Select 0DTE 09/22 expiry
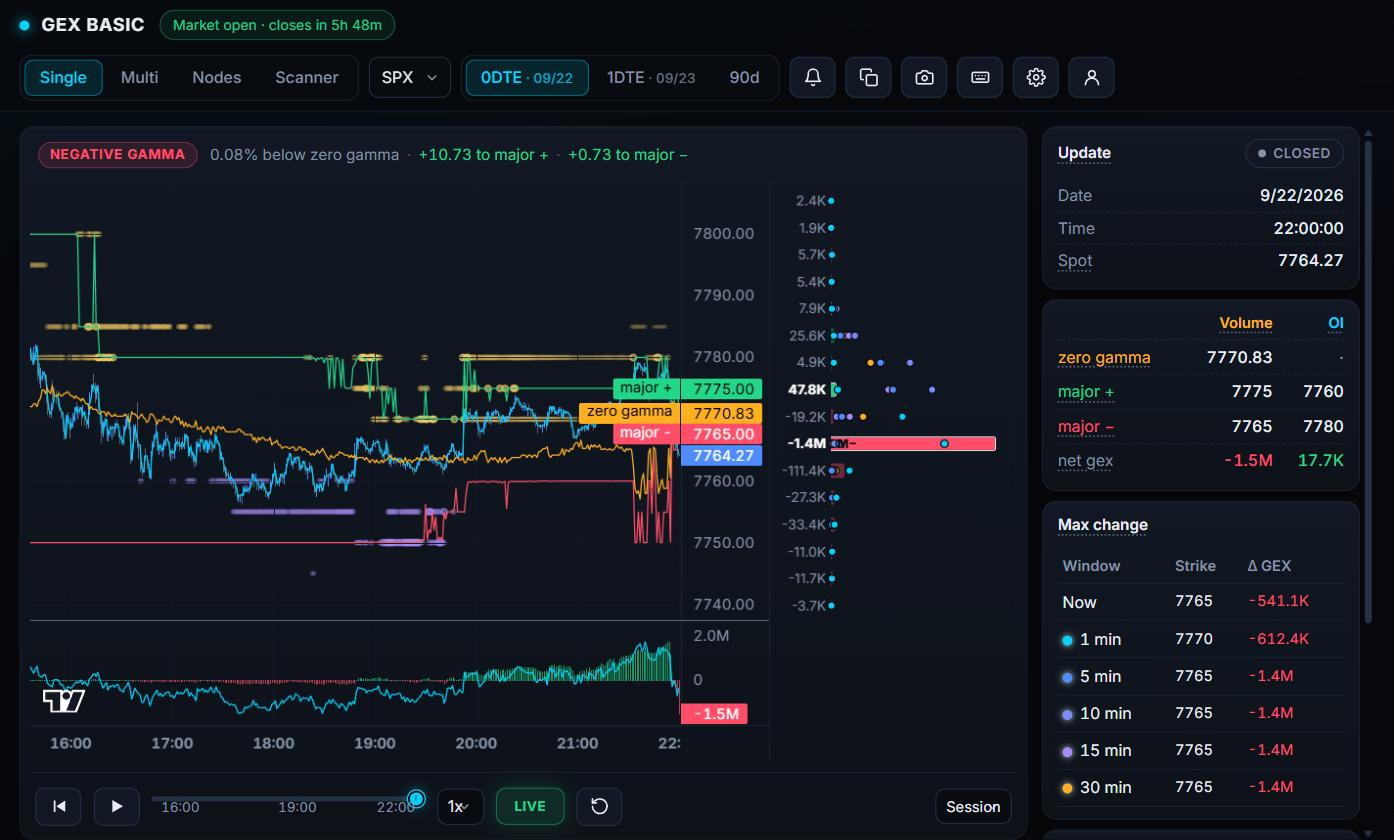Screen dimensions: 1394x840 [x=527, y=77]
